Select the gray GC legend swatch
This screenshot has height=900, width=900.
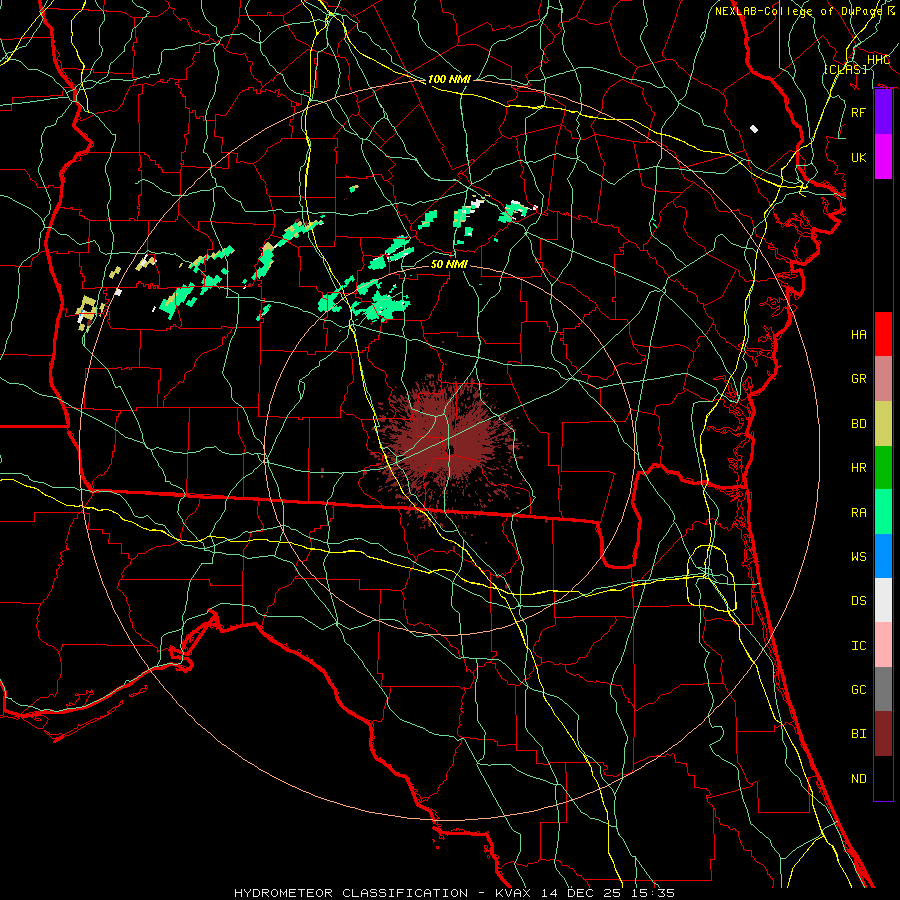[883, 689]
